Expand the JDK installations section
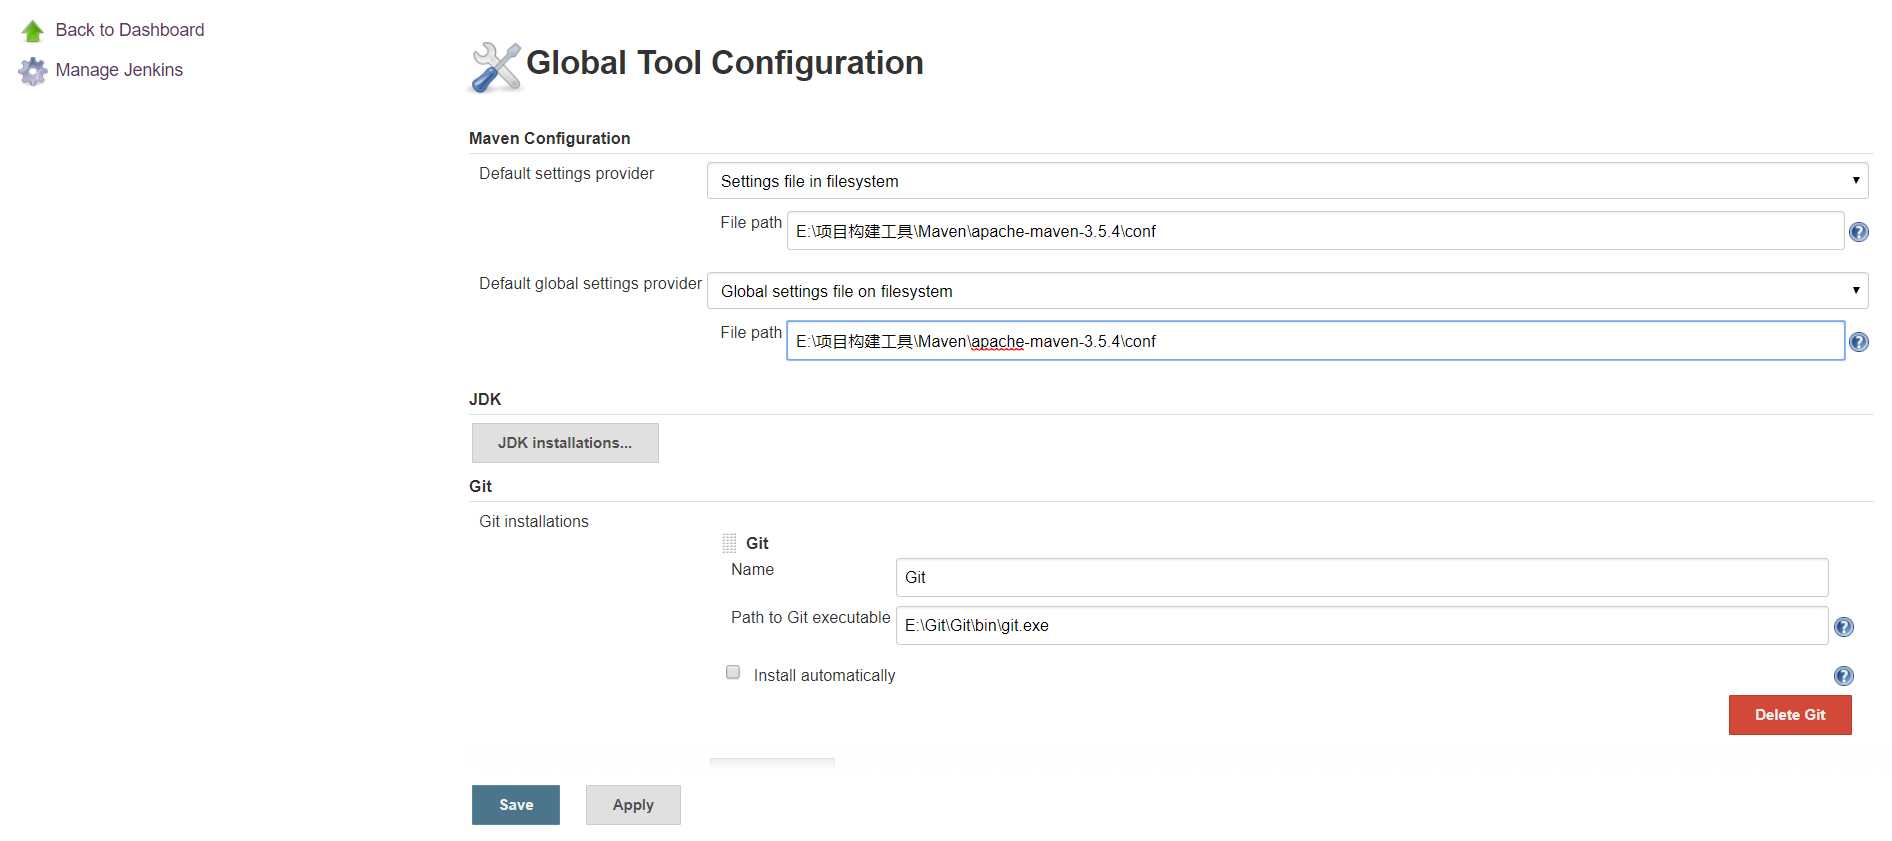 pos(565,443)
